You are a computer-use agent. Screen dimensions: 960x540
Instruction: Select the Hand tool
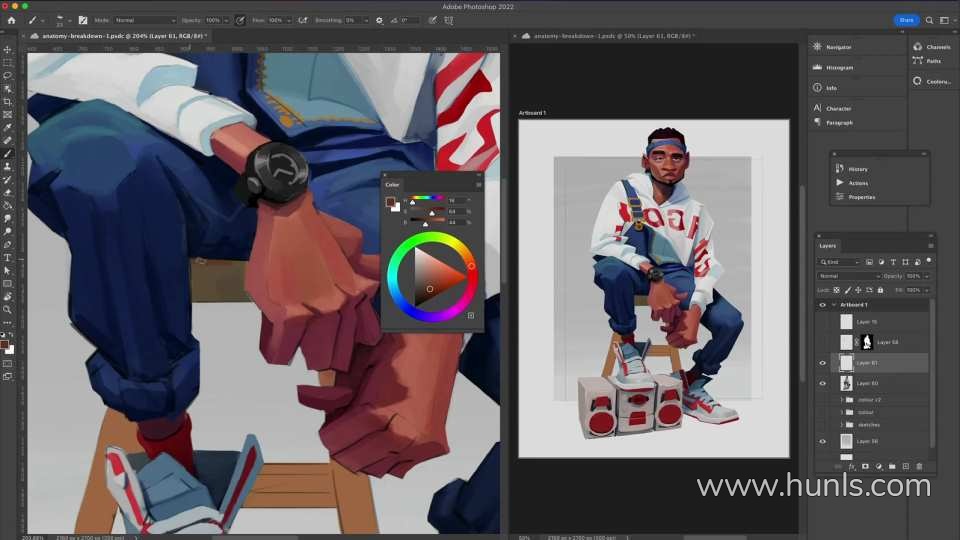pos(7,296)
